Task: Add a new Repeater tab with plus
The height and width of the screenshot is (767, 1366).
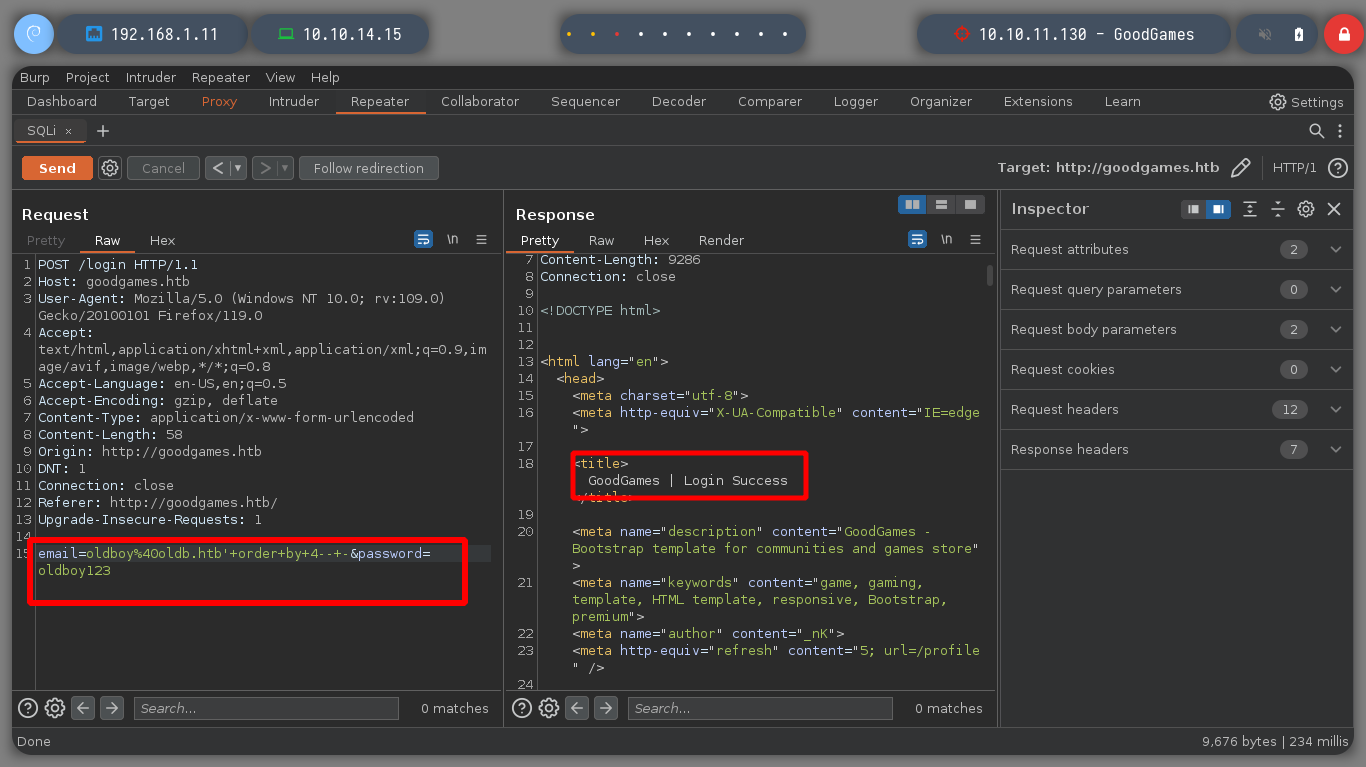Action: click(x=103, y=131)
